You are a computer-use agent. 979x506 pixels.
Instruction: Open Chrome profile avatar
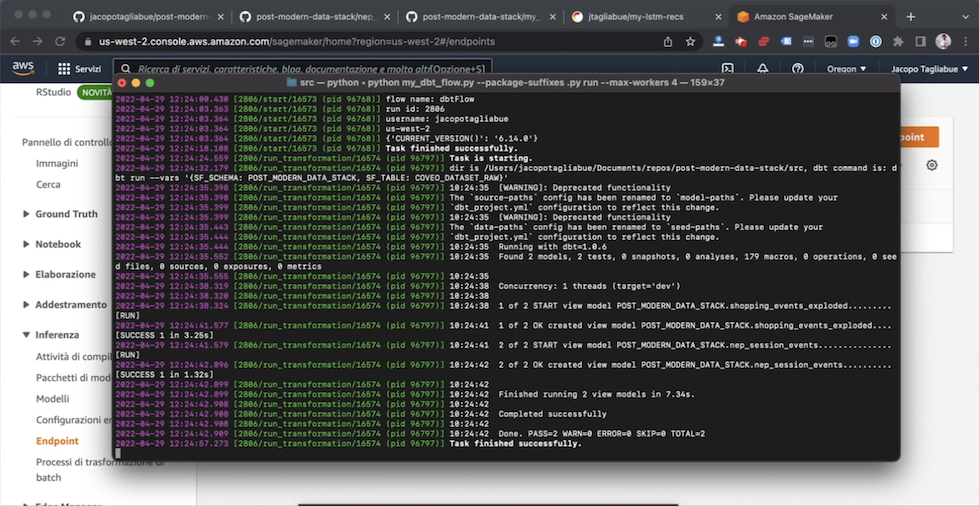pos(943,41)
